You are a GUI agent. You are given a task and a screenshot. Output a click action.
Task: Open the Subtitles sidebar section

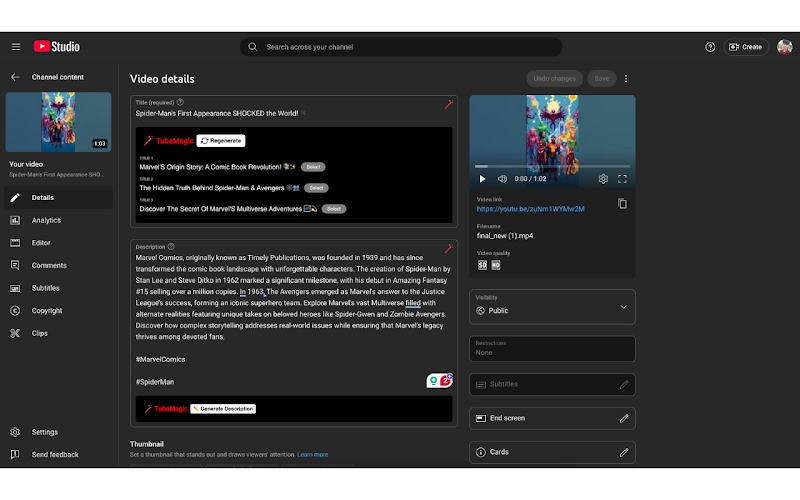point(58,288)
